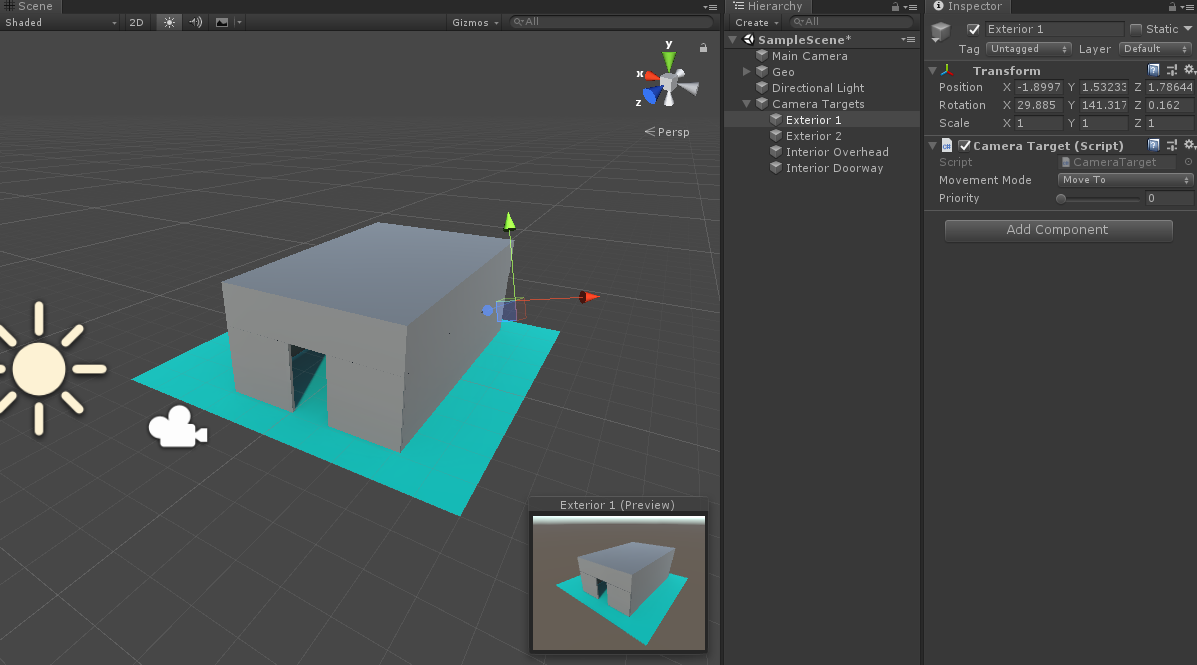Screen dimensions: 1197x665
Task: Toggle the Static checkbox
Action: pos(1136,29)
